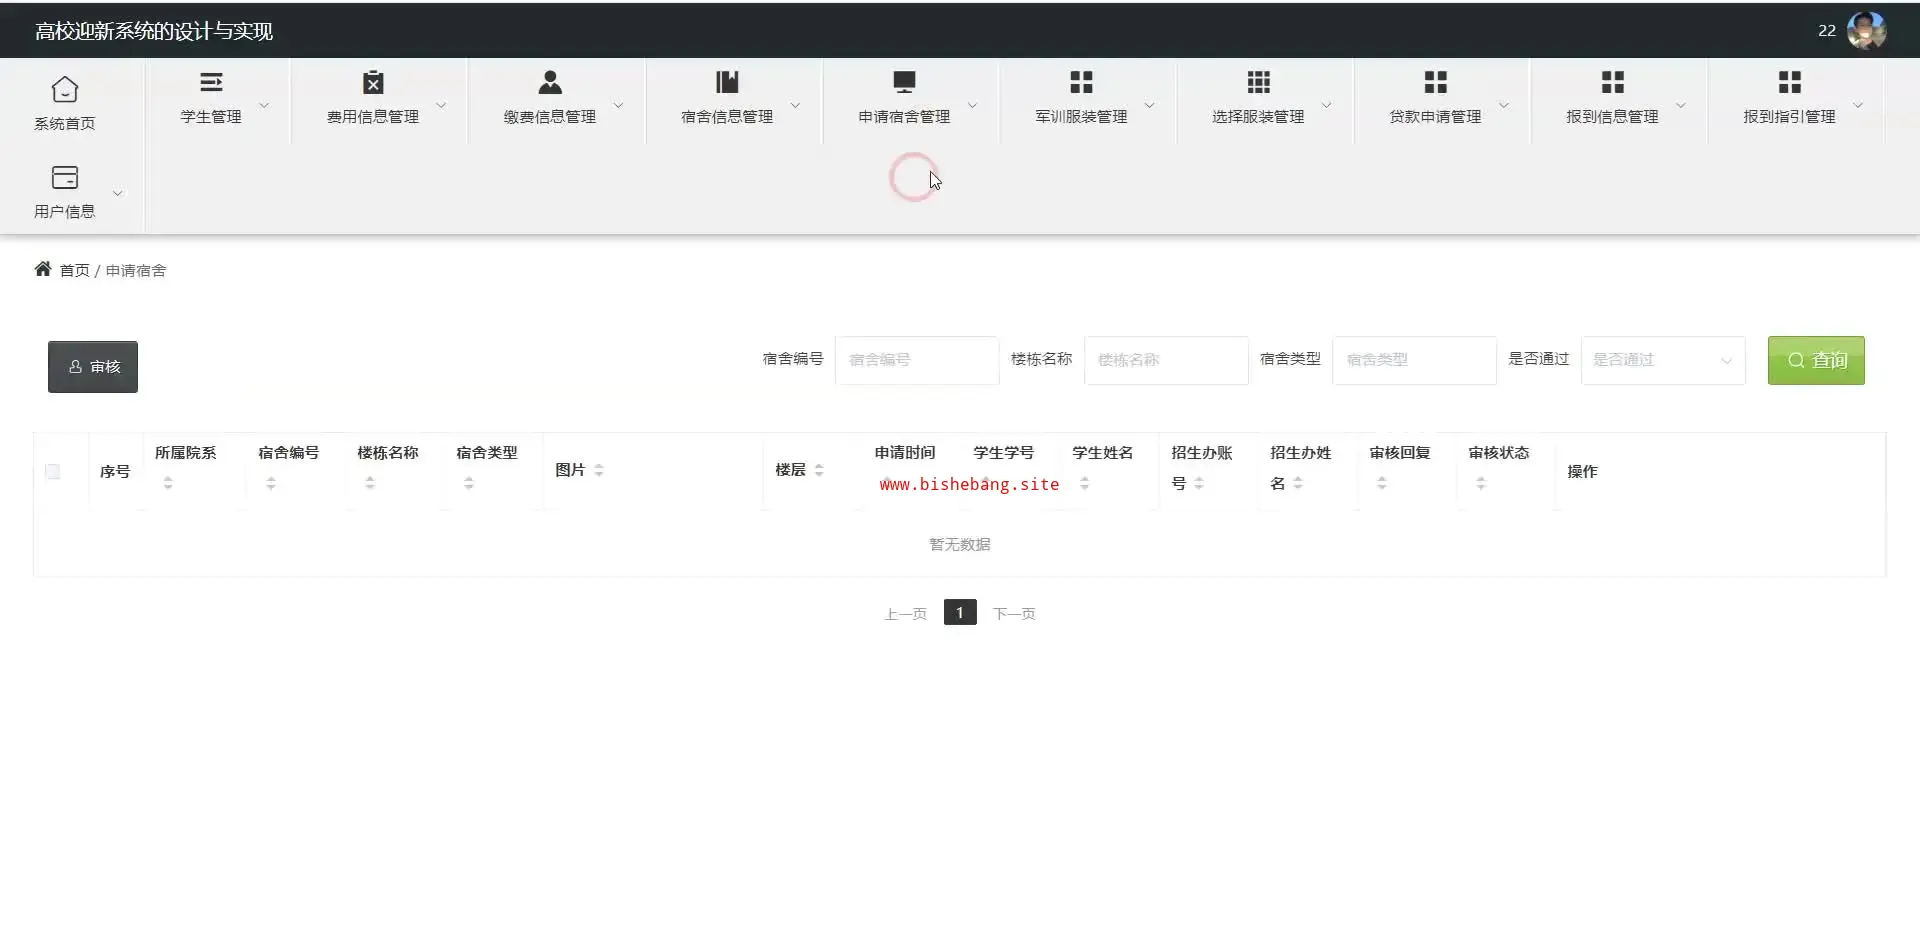
Task: Click the dormitory information book icon
Action: [727, 82]
